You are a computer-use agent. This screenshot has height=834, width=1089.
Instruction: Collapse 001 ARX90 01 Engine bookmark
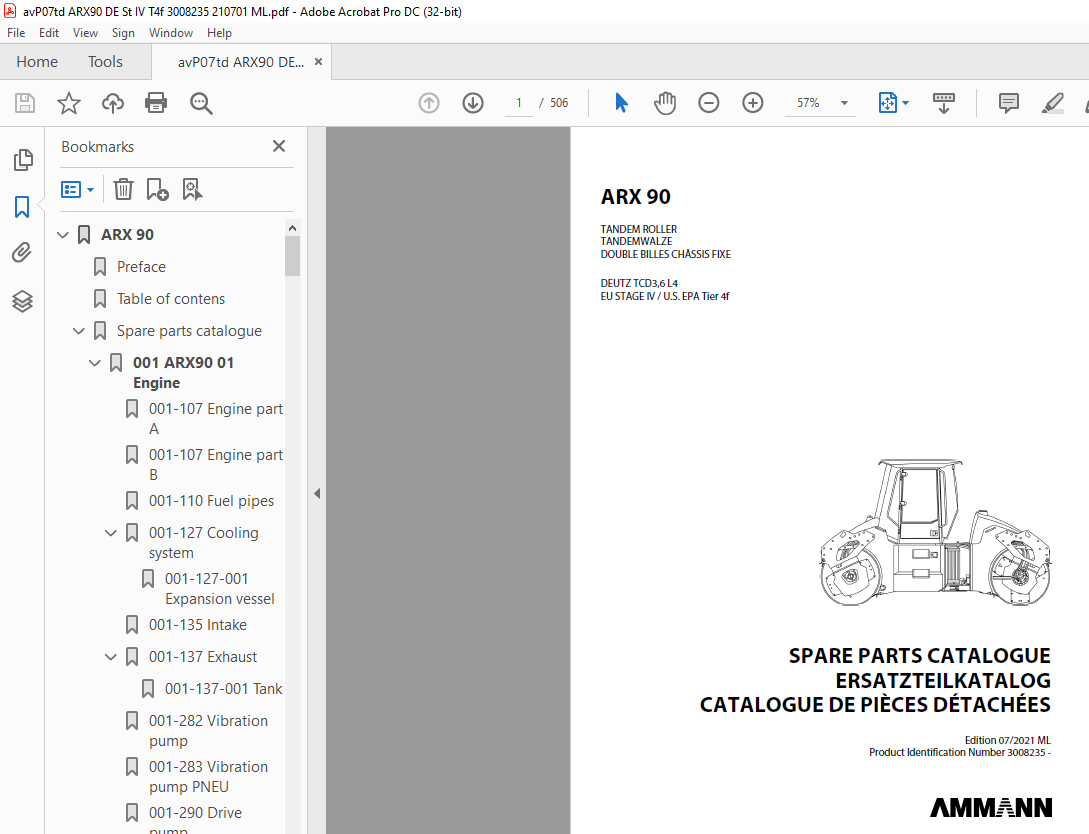coord(95,363)
